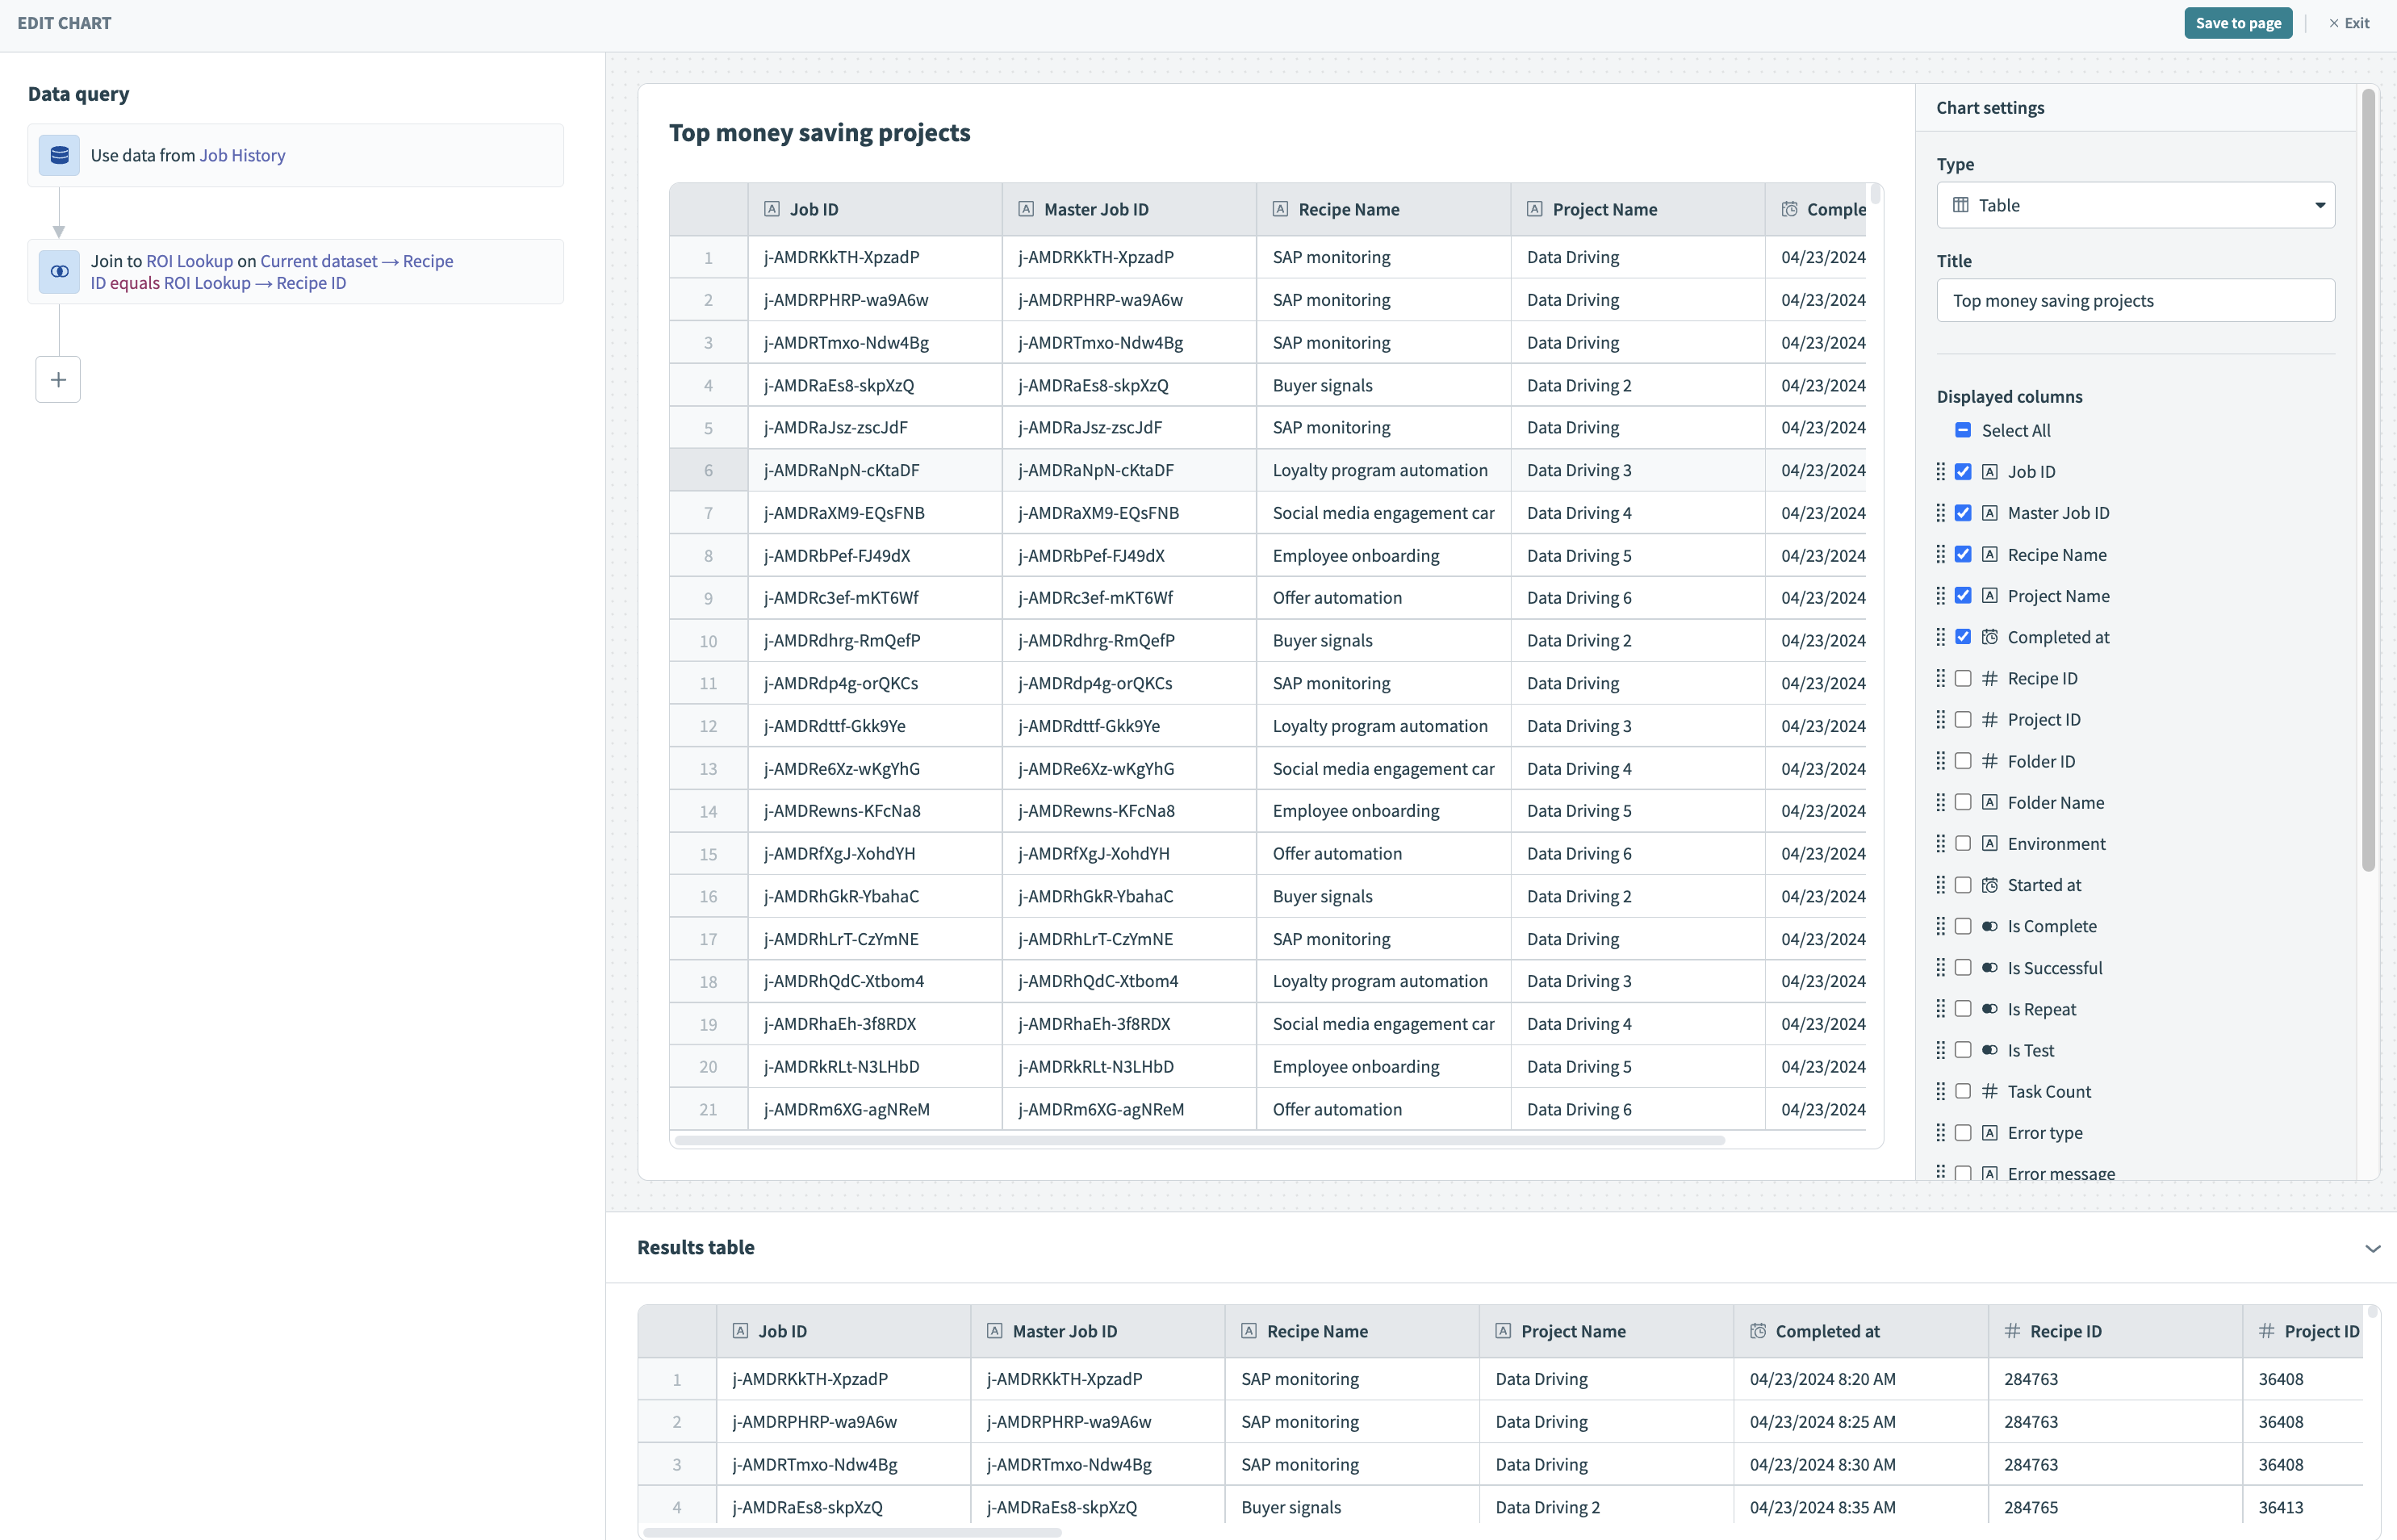Image resolution: width=2397 pixels, height=1540 pixels.
Task: Click the Job History database icon
Action: click(x=59, y=155)
